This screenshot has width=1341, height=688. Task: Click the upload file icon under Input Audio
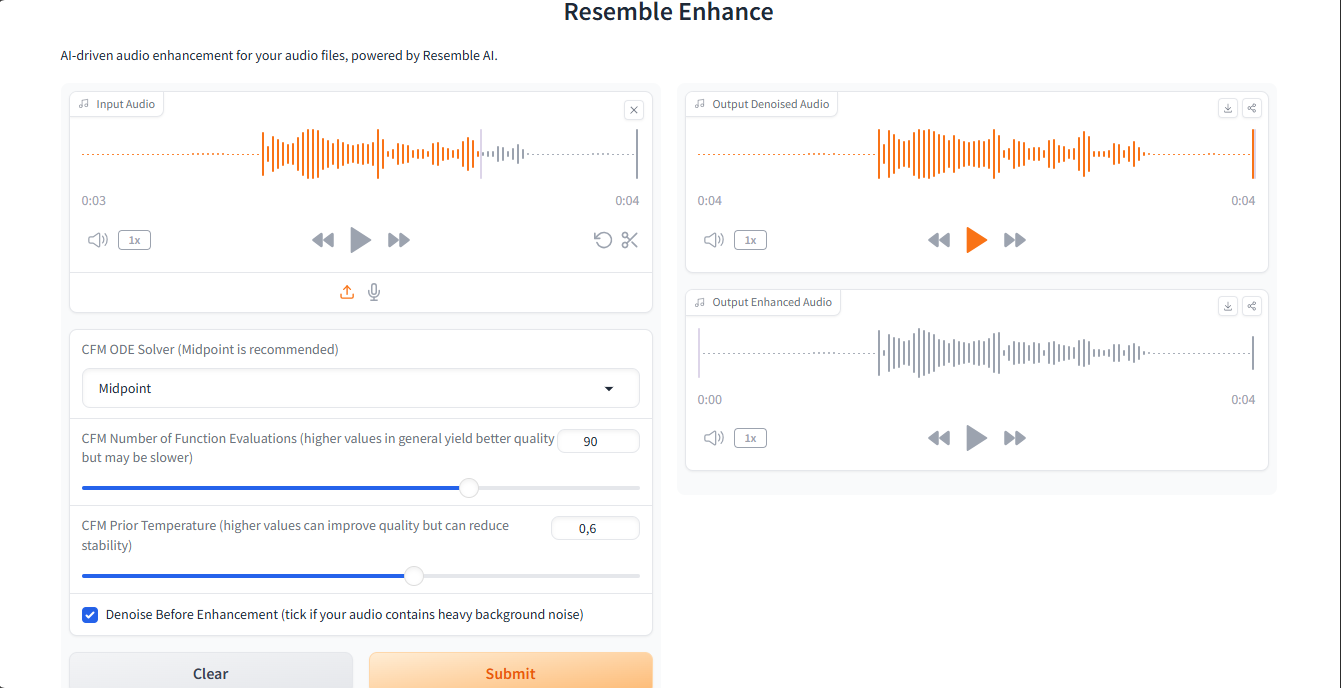pos(347,292)
